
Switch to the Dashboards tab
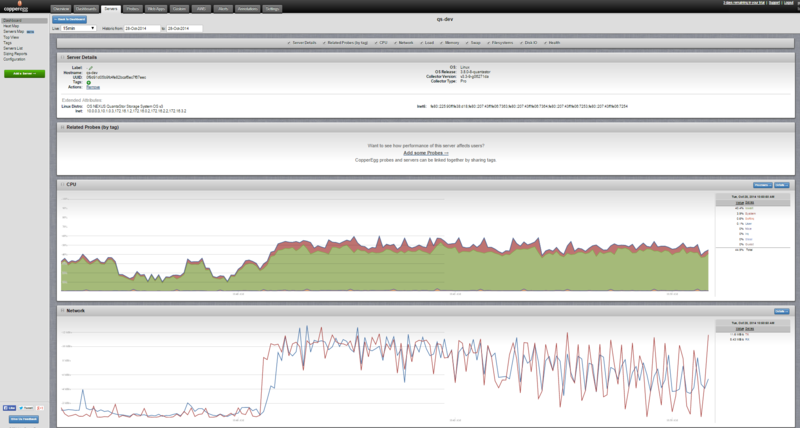point(86,9)
